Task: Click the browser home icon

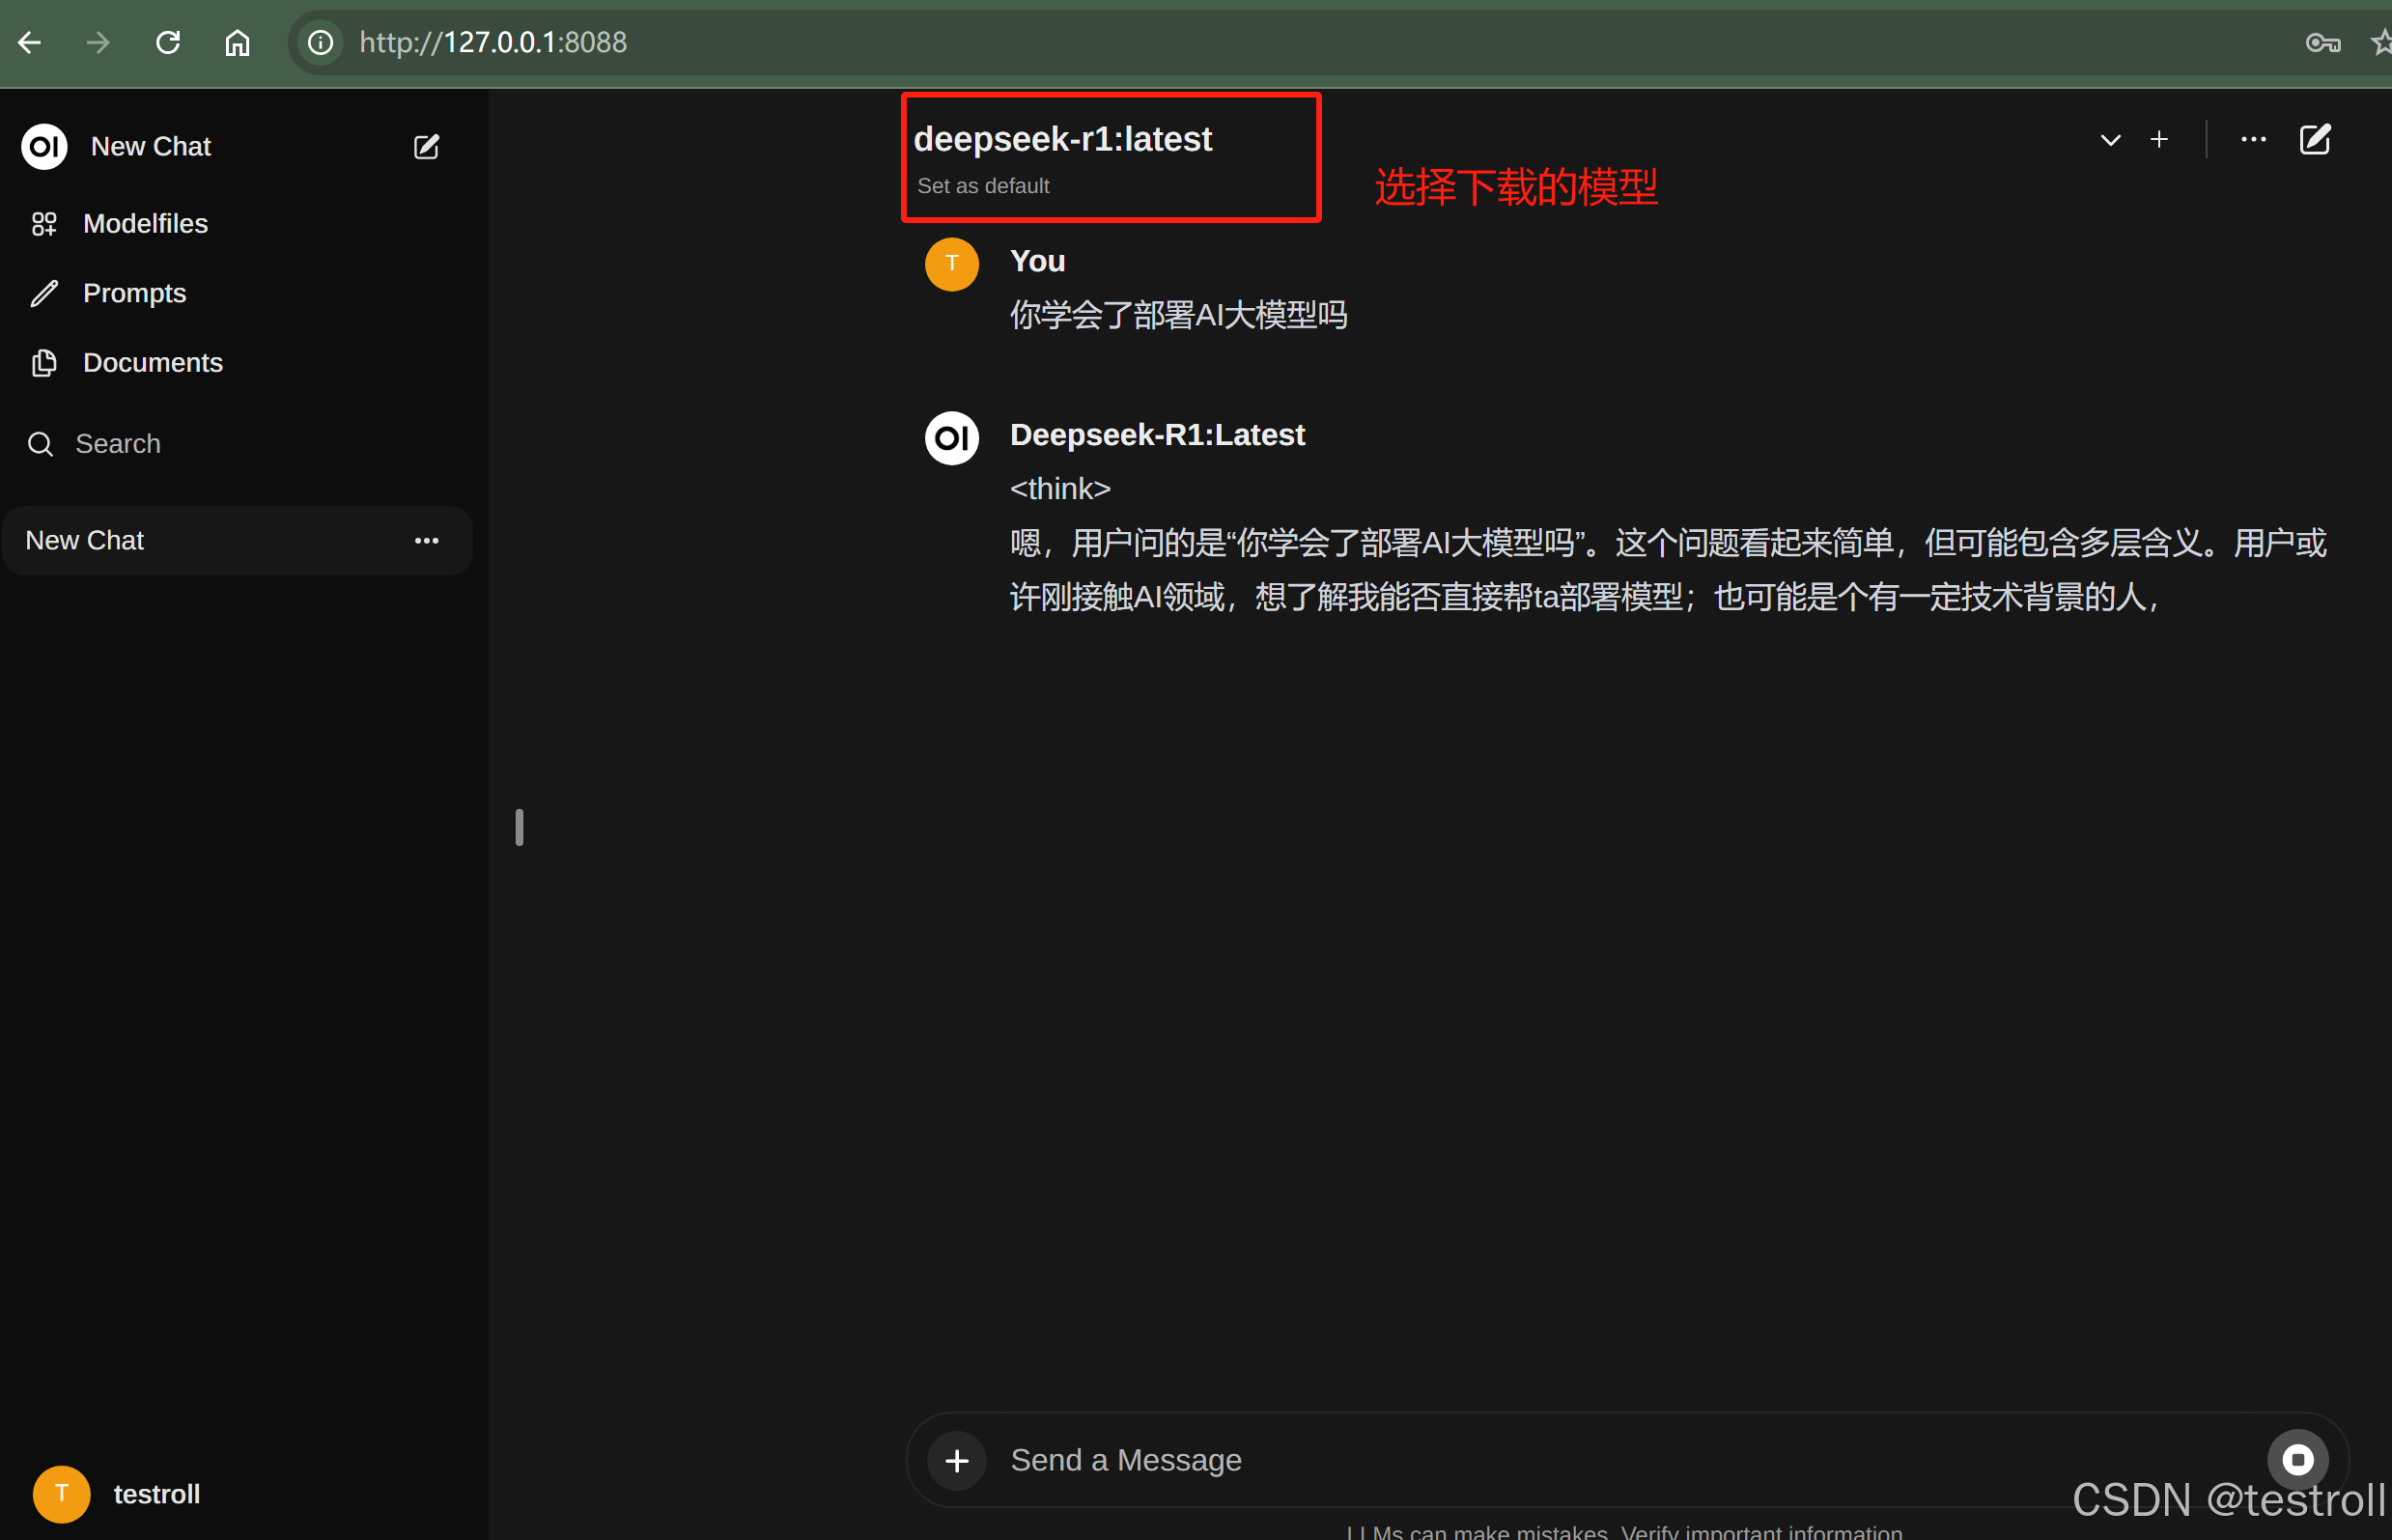Action: point(237,42)
